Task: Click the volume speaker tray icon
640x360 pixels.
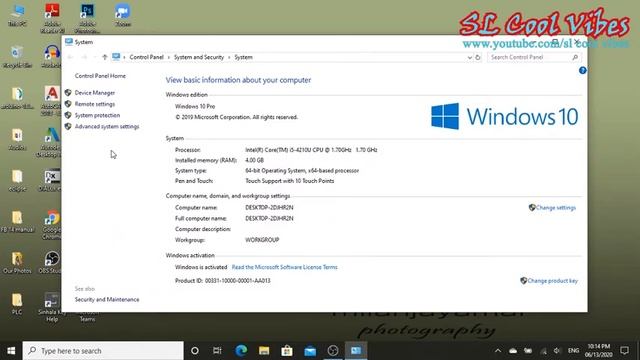Action: click(557, 351)
